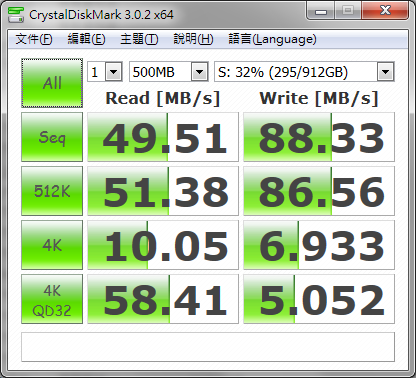
Task: Start the 4K test
Action: point(52,245)
